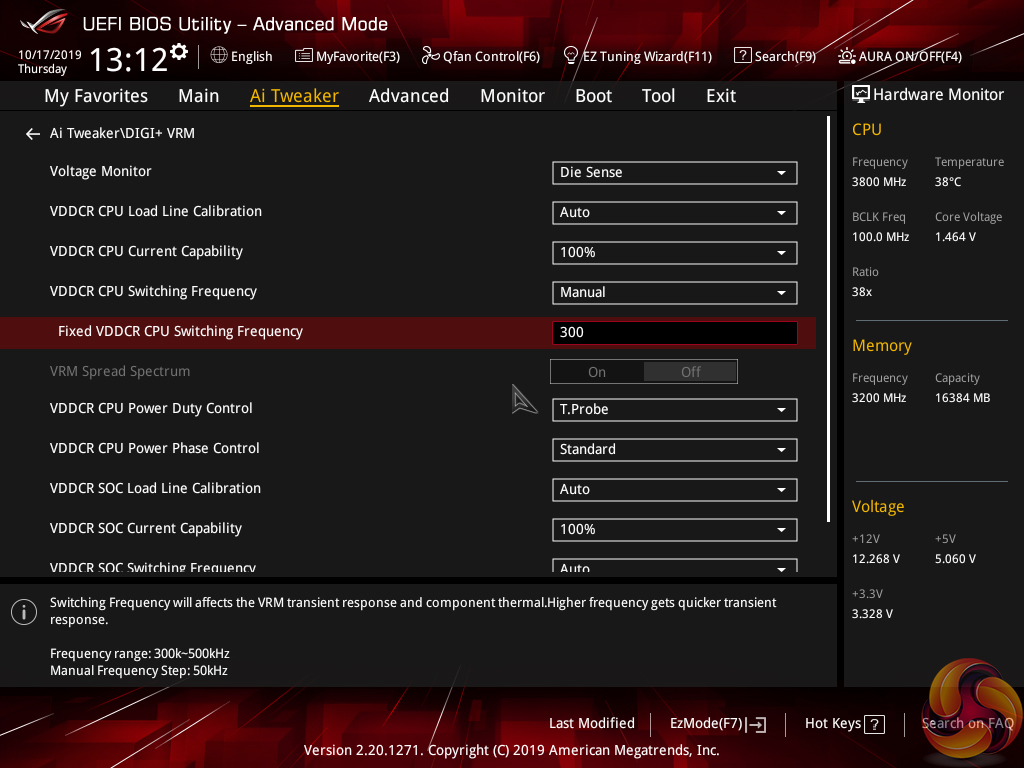Set VRM Spread Spectrum to On
Image resolution: width=1024 pixels, height=768 pixels.
pyautogui.click(x=597, y=372)
